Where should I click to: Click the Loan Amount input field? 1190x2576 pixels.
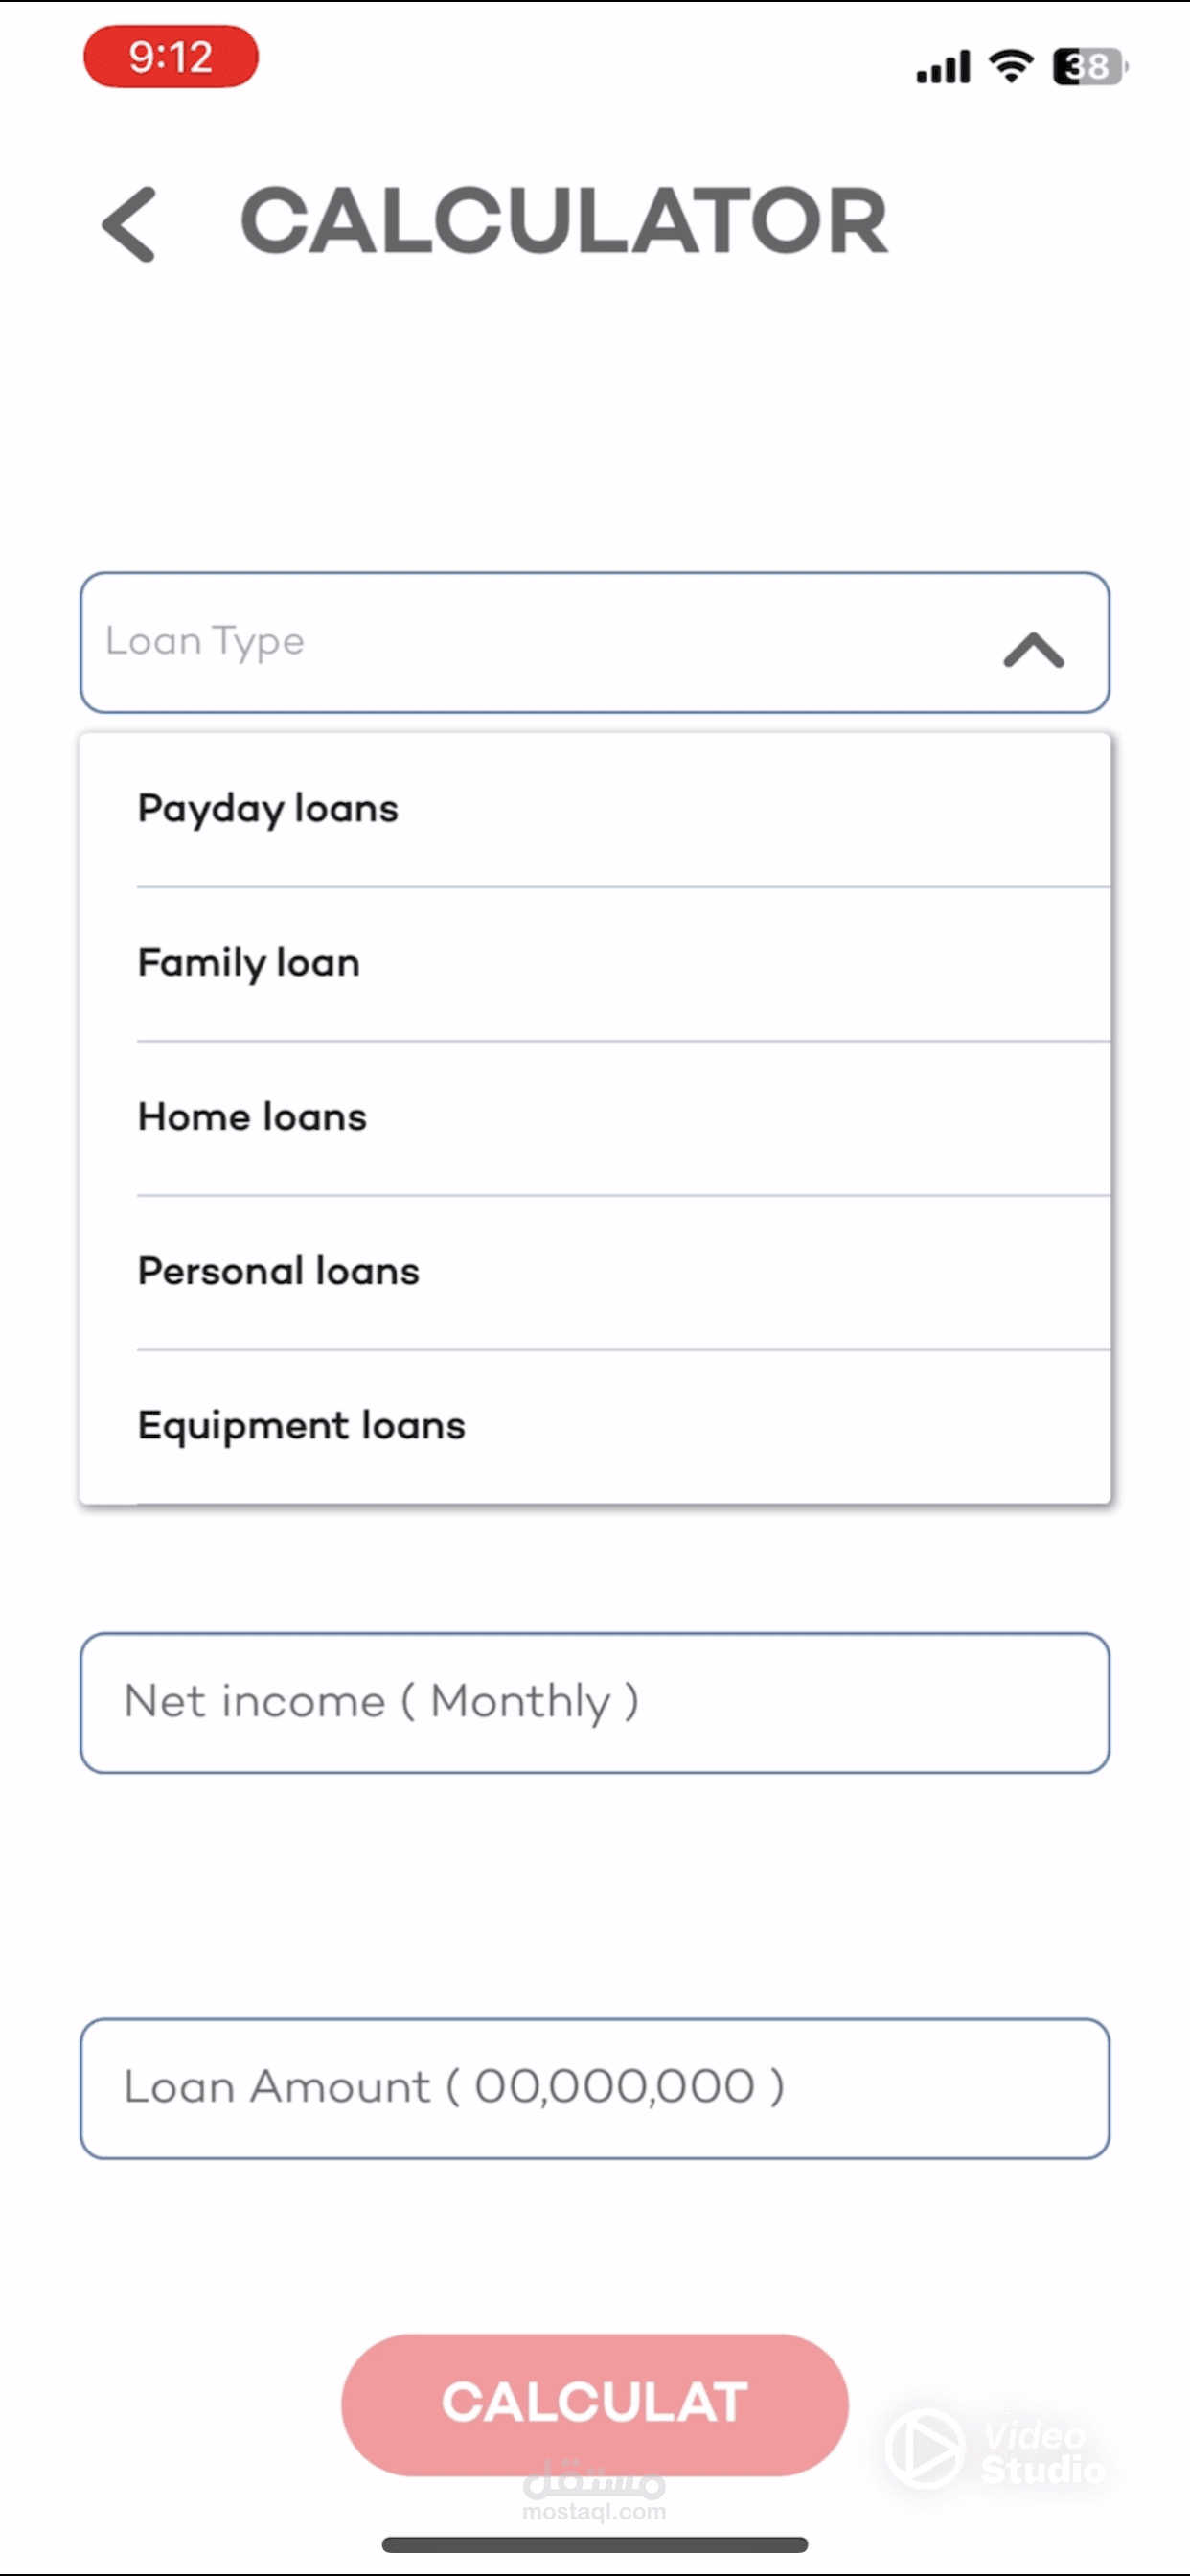(x=594, y=2088)
